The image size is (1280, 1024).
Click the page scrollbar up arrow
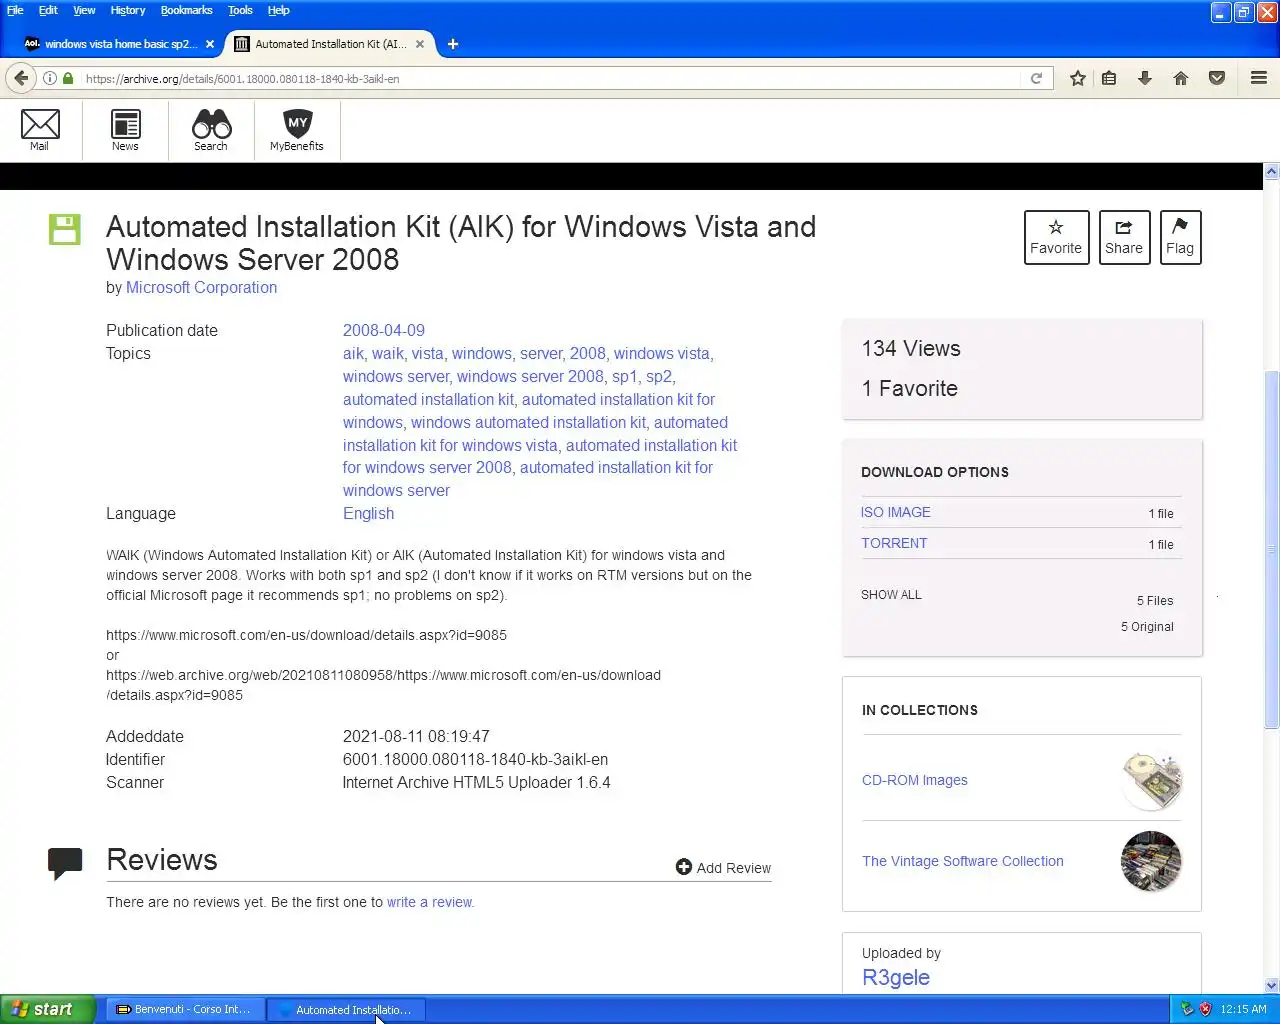point(1271,171)
